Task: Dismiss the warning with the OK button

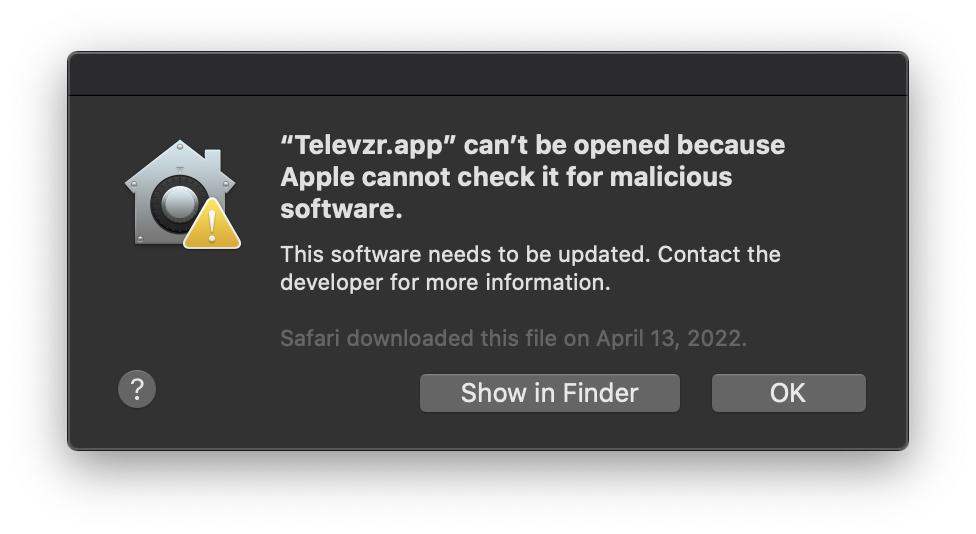Action: point(789,393)
